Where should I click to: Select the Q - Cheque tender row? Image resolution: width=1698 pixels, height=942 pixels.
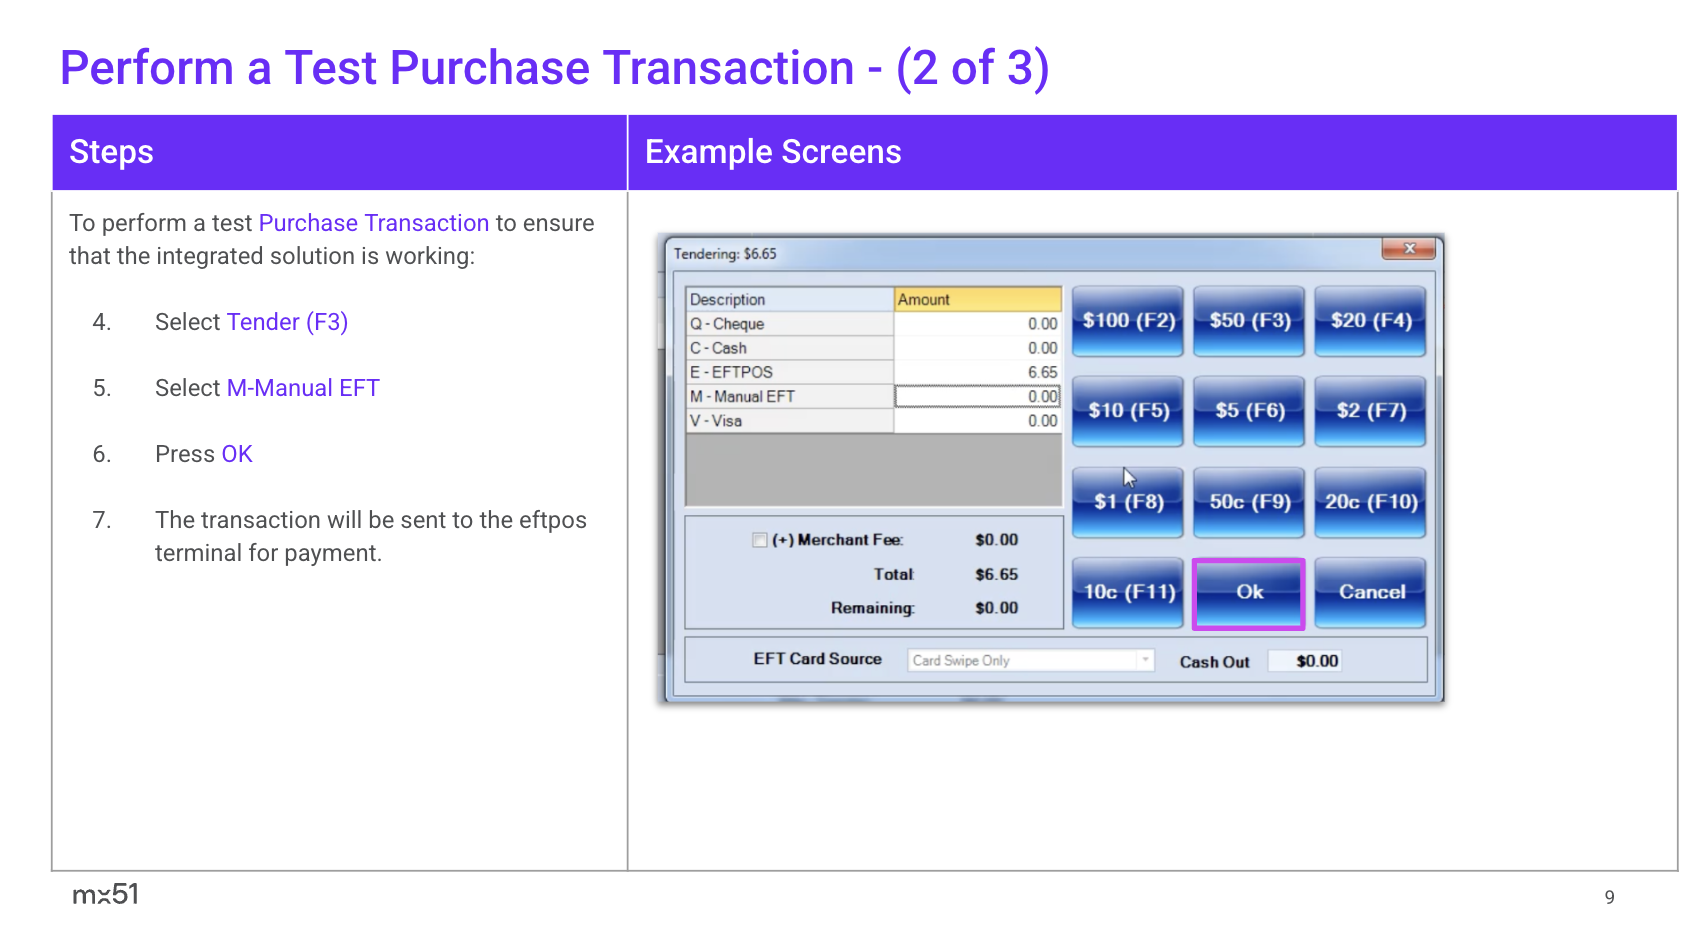(x=789, y=324)
